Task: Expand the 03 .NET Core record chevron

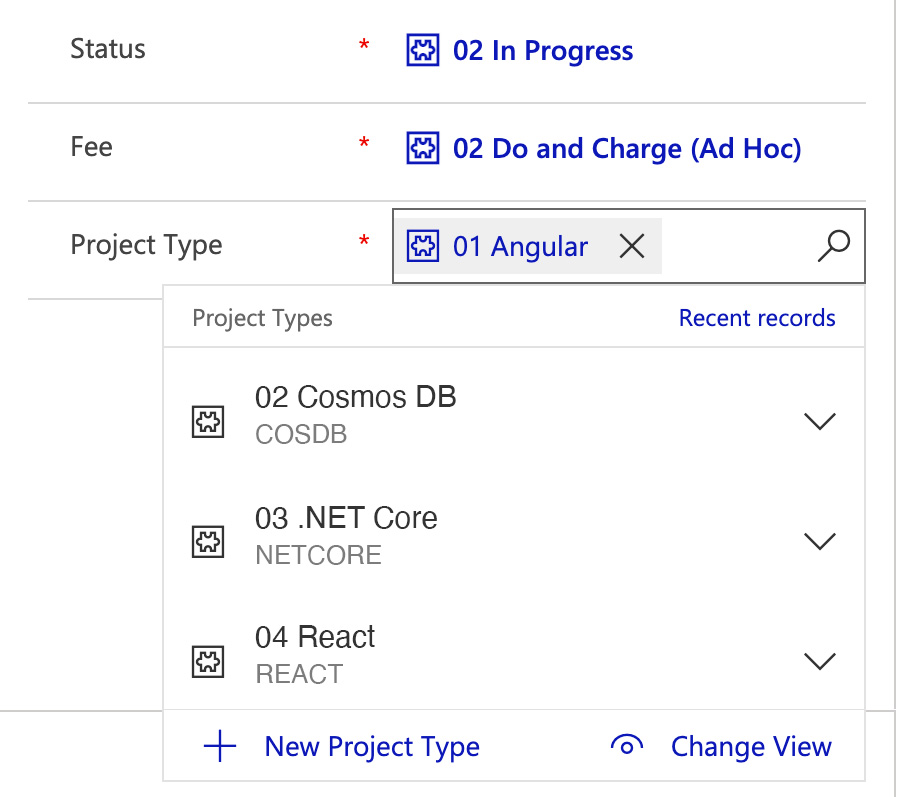Action: pos(819,541)
